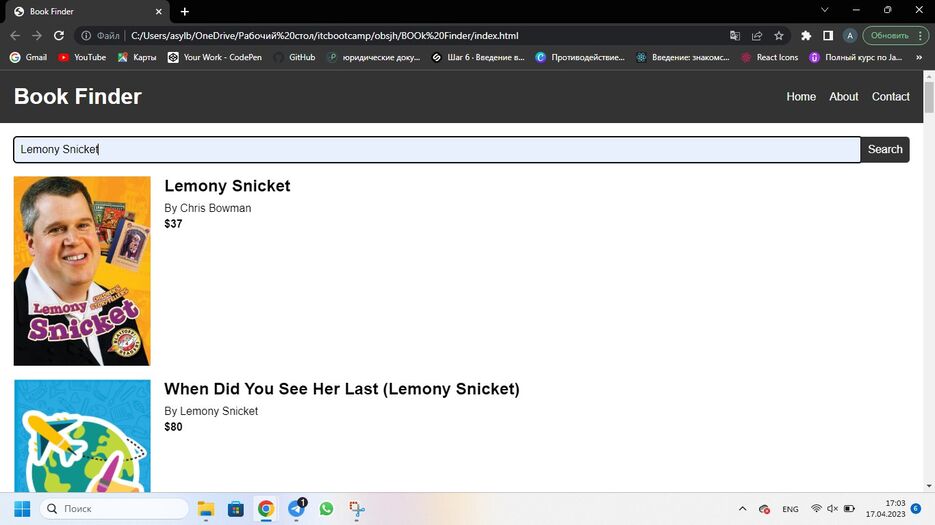Open the Противодействие bookmark

coord(580,57)
